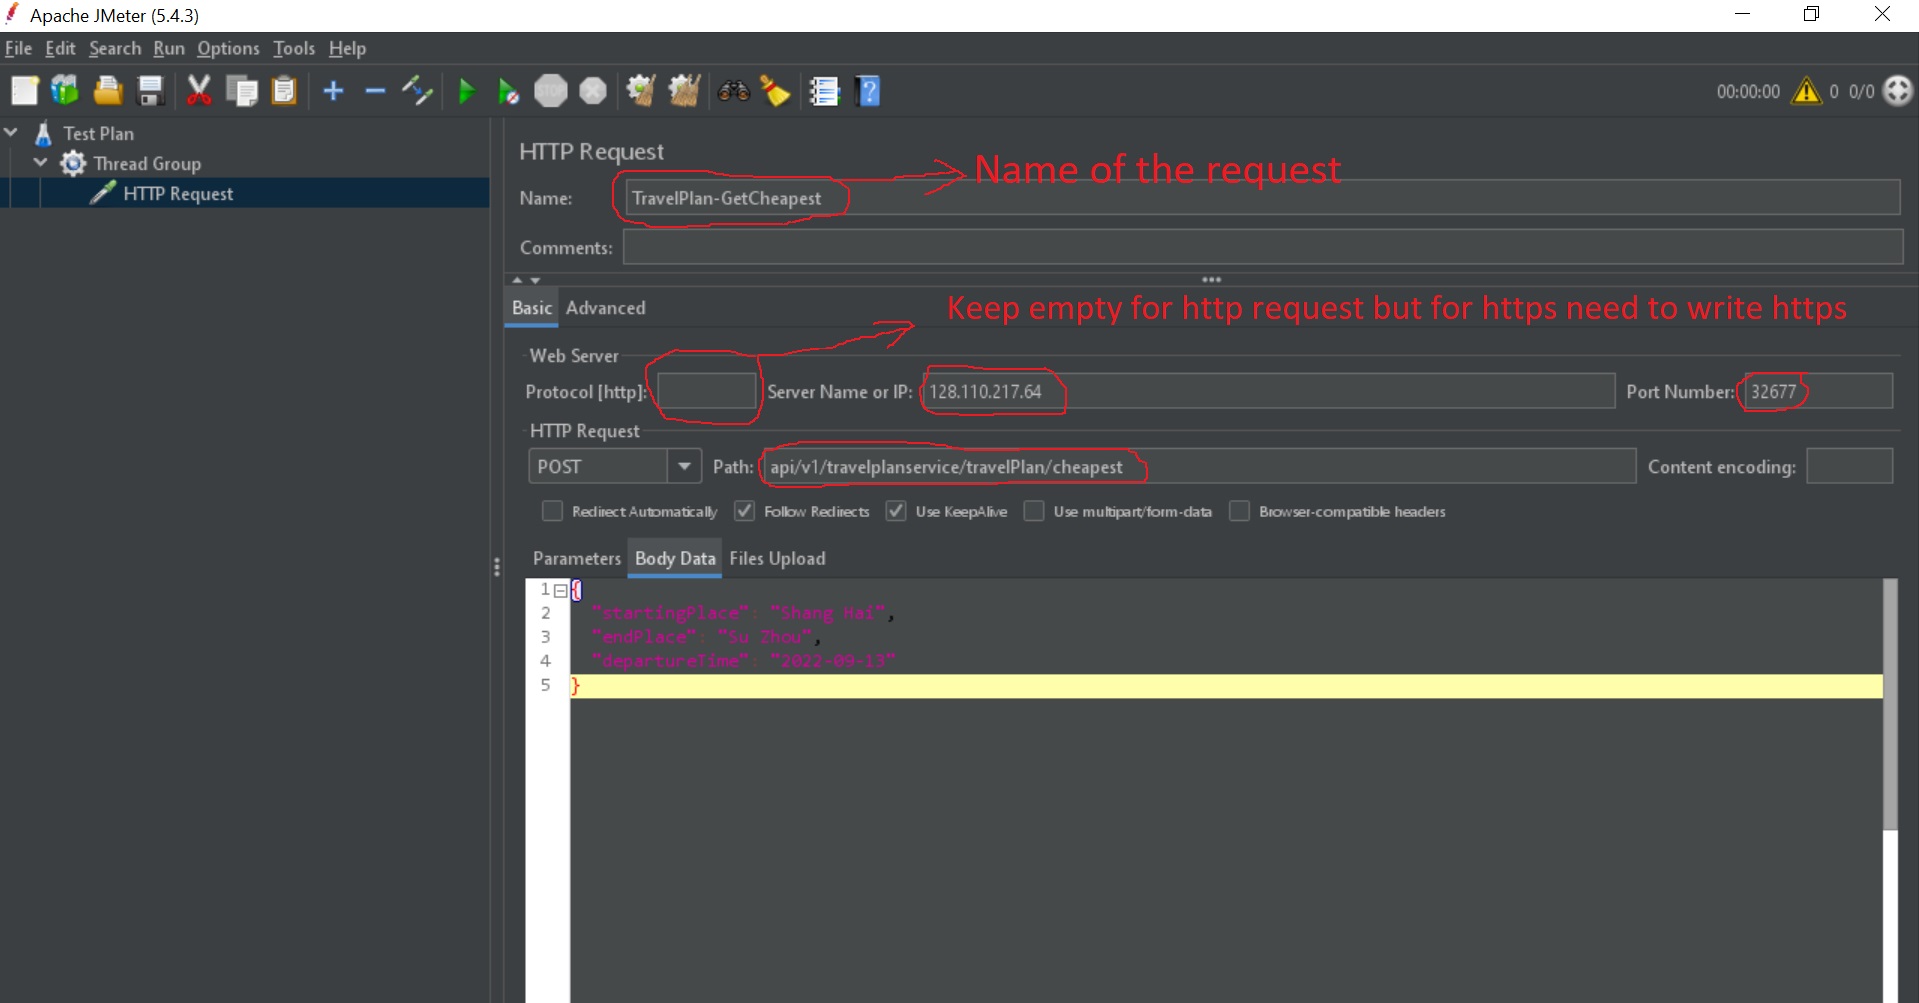Open the Options menu
Screen dimensions: 1919x1003
228,48
